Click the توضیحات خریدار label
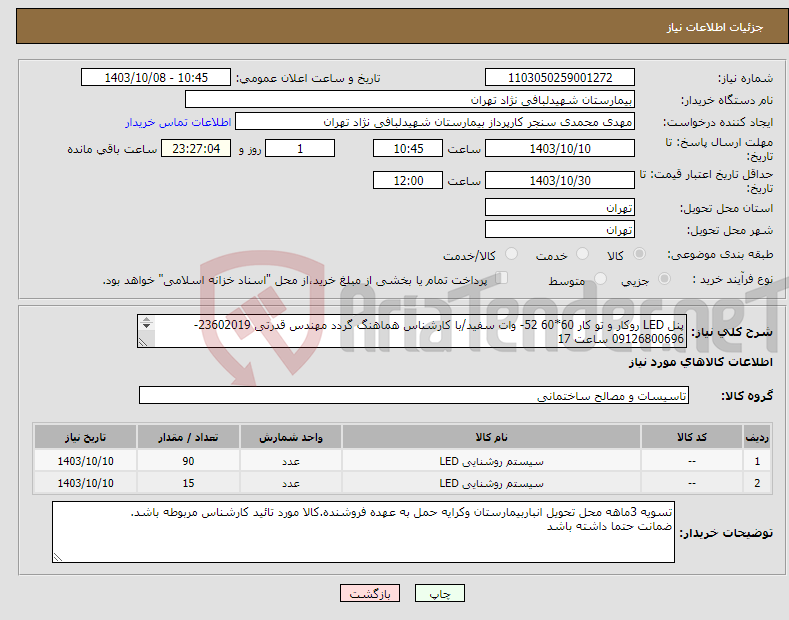This screenshot has height=620, width=789. tap(726, 532)
